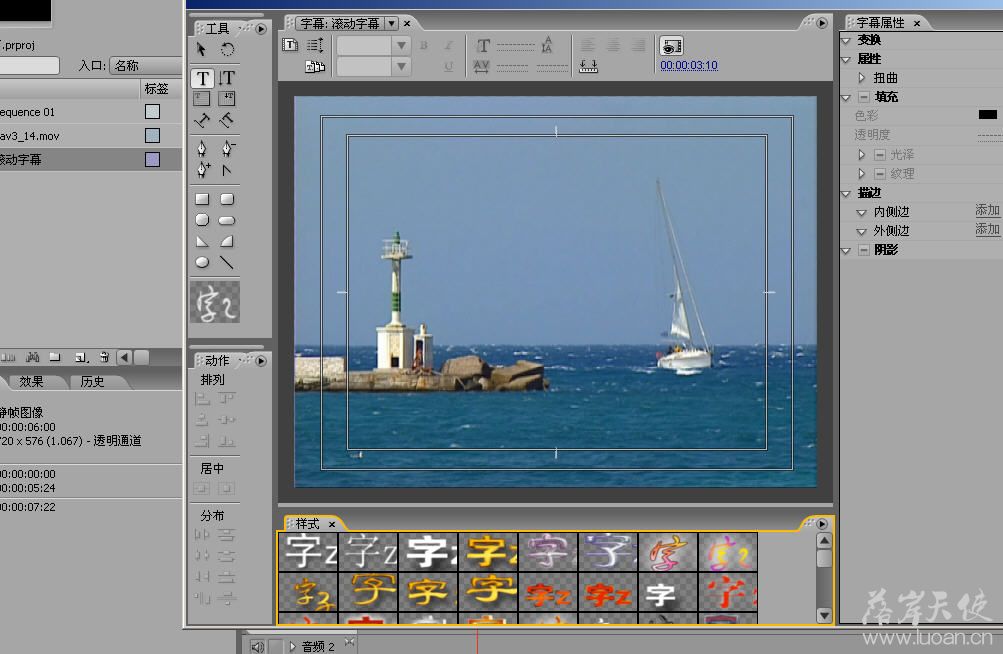The width and height of the screenshot is (1003, 654).
Task: Open the font family dropdown
Action: click(x=401, y=45)
